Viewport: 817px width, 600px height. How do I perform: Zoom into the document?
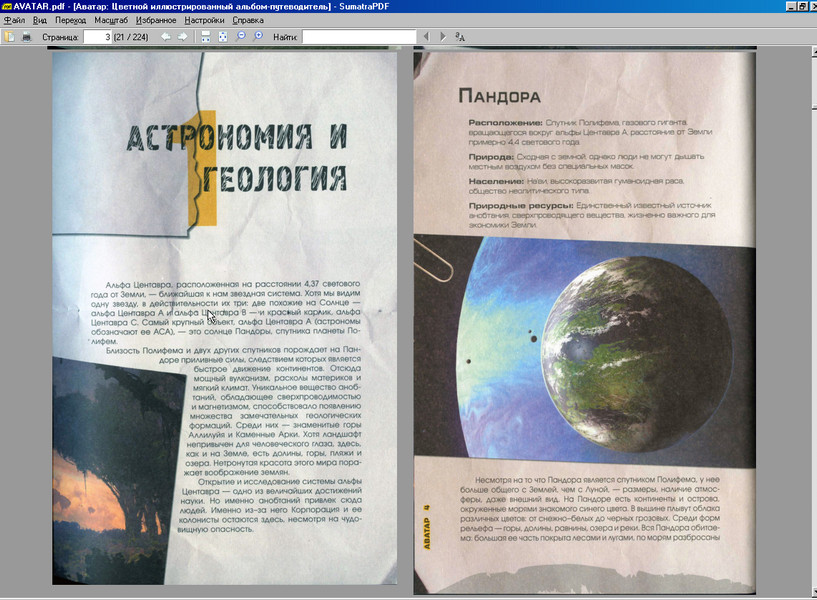click(258, 36)
